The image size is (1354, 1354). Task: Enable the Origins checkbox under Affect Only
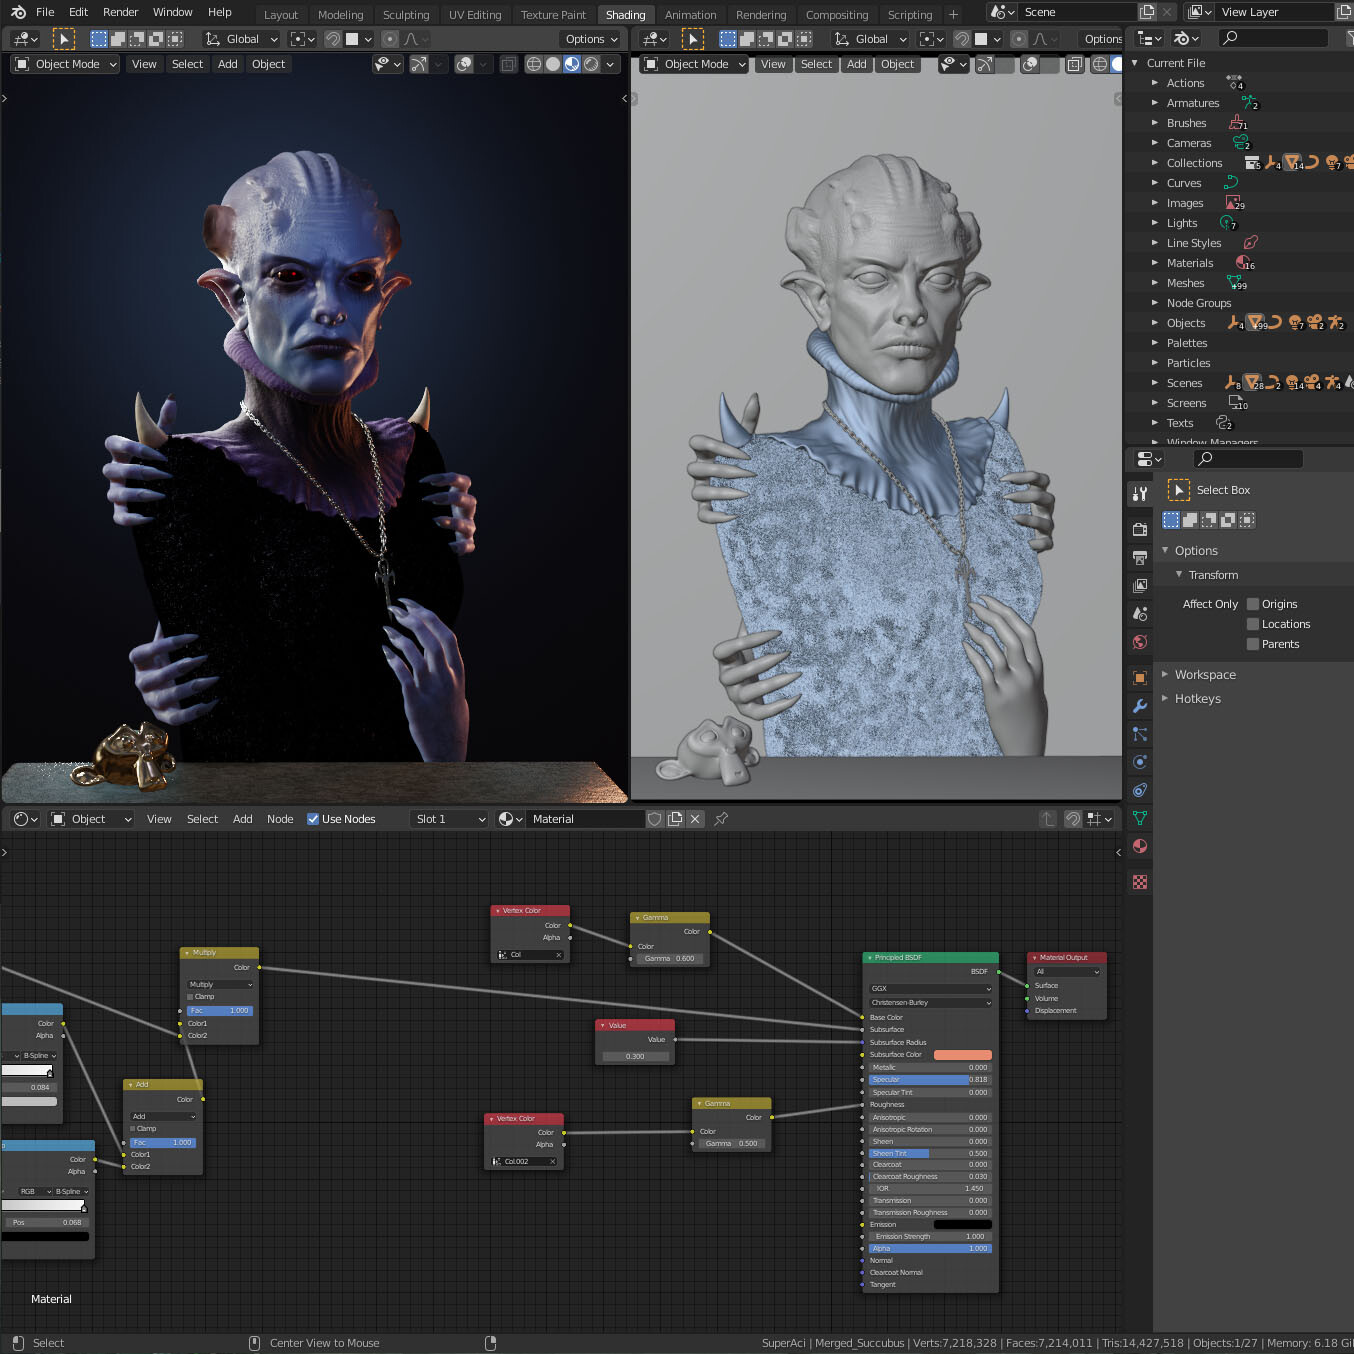click(x=1251, y=604)
